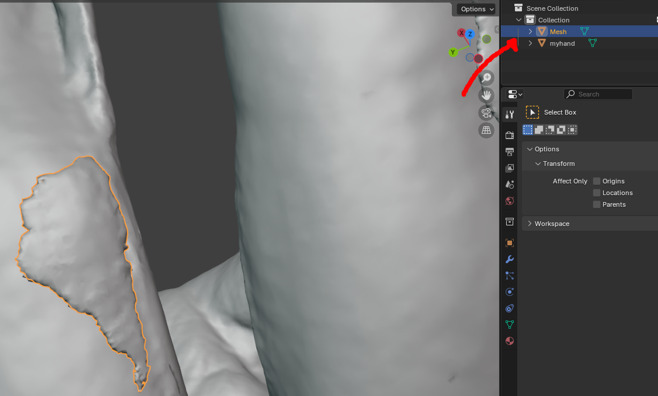Choose Extend selection mode icon
The height and width of the screenshot is (396, 658).
[x=539, y=130]
